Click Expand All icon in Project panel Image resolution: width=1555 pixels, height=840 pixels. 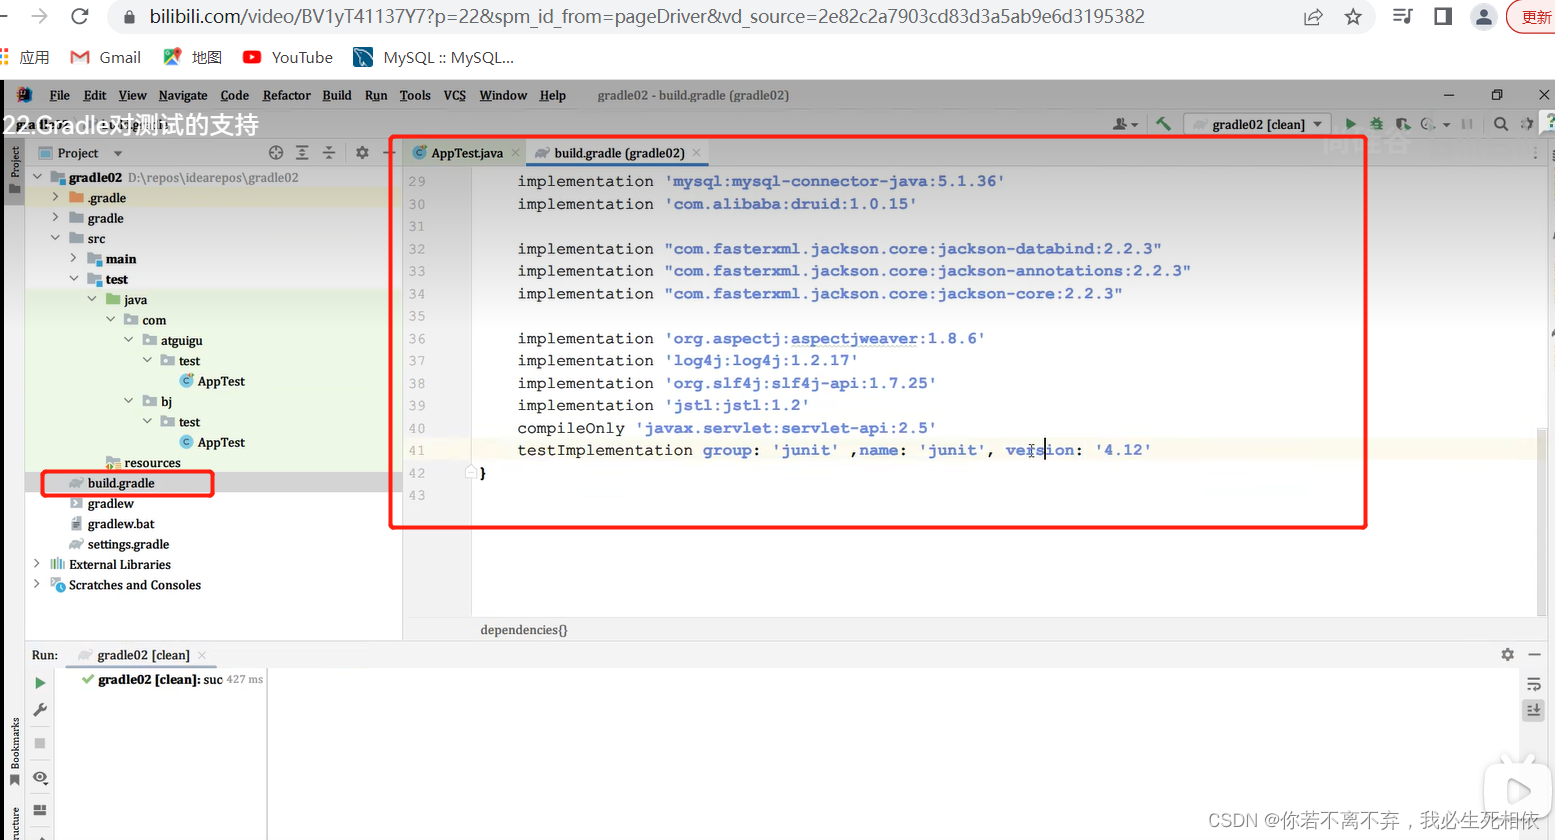pyautogui.click(x=302, y=153)
